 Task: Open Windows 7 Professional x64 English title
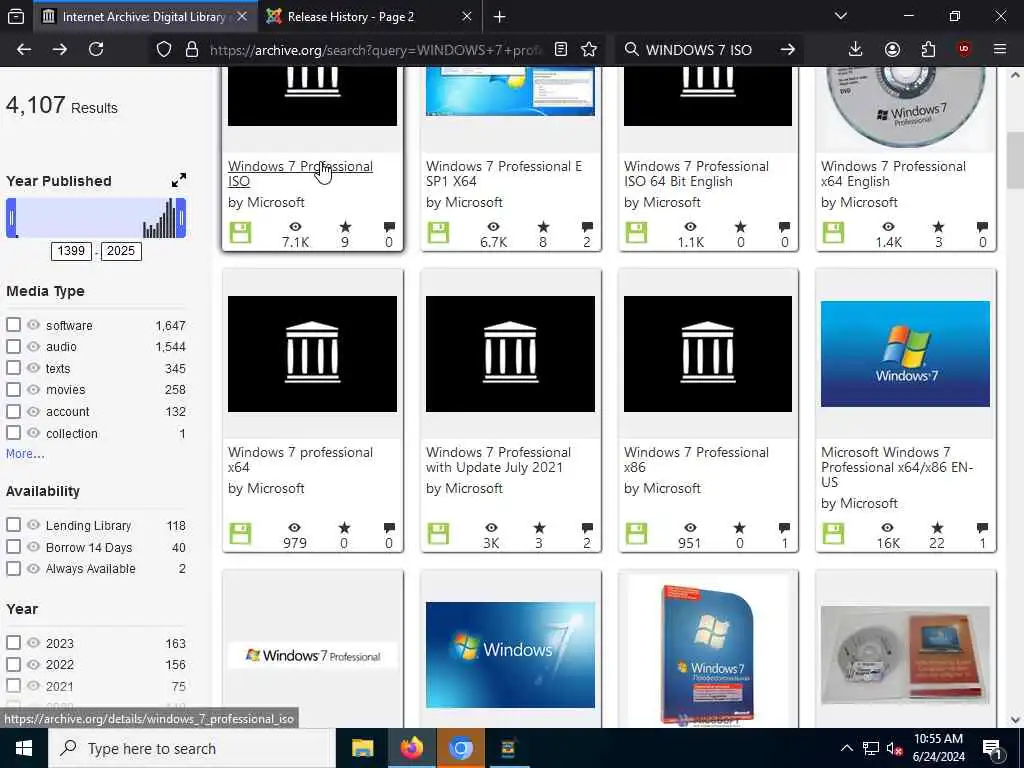(893, 174)
